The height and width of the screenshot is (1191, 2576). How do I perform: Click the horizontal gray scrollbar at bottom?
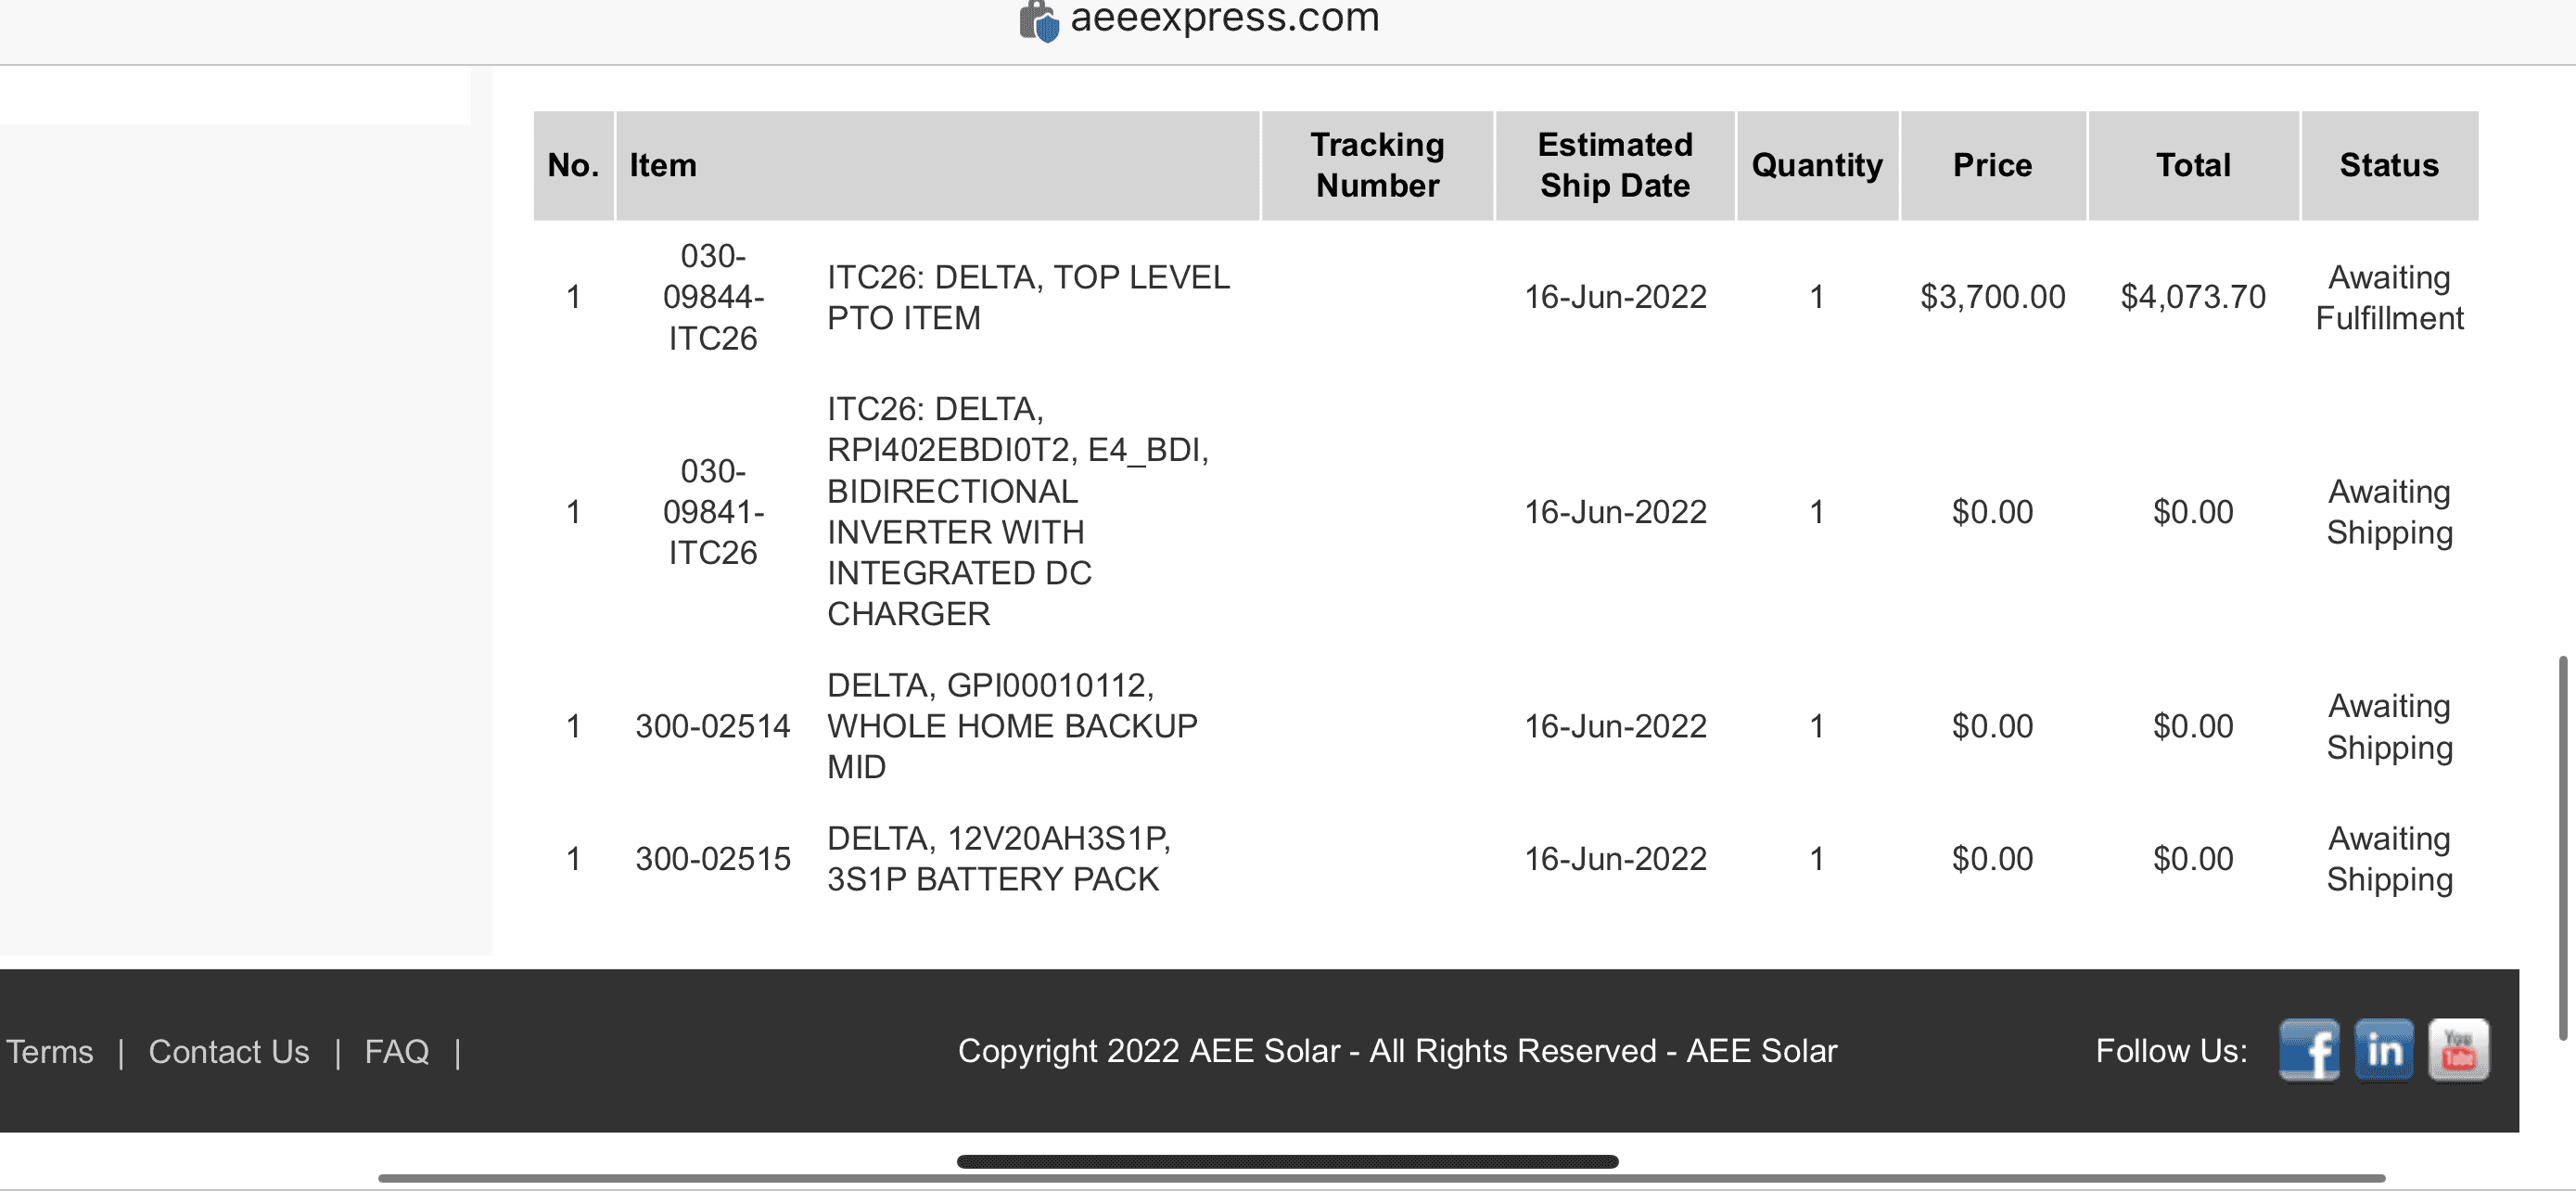(1380, 1179)
